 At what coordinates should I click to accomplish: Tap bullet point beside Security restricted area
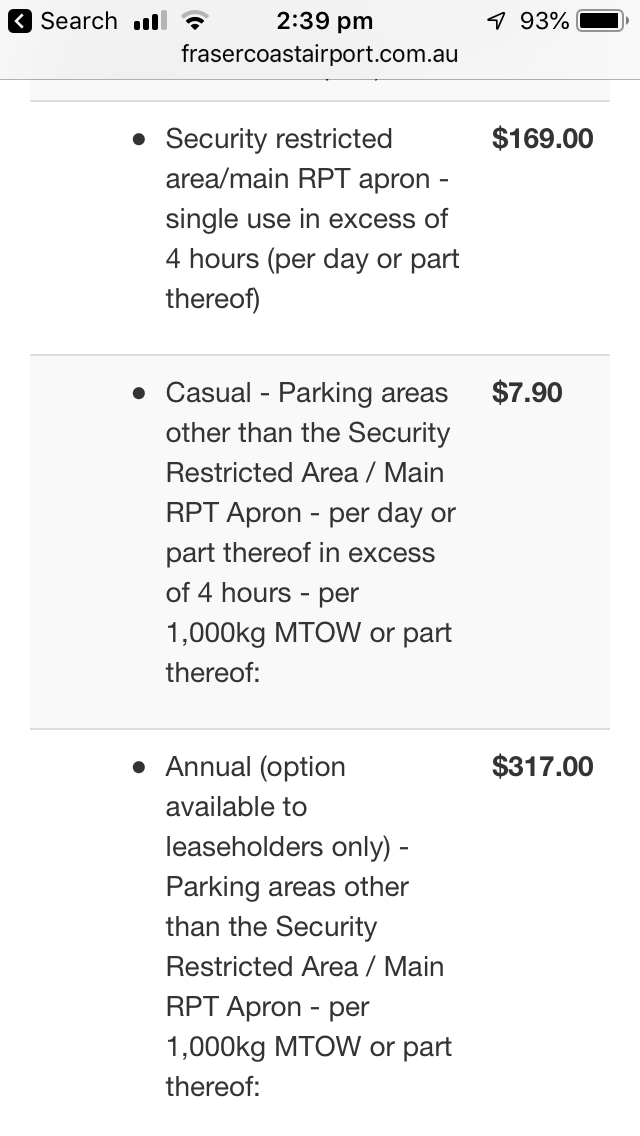139,139
